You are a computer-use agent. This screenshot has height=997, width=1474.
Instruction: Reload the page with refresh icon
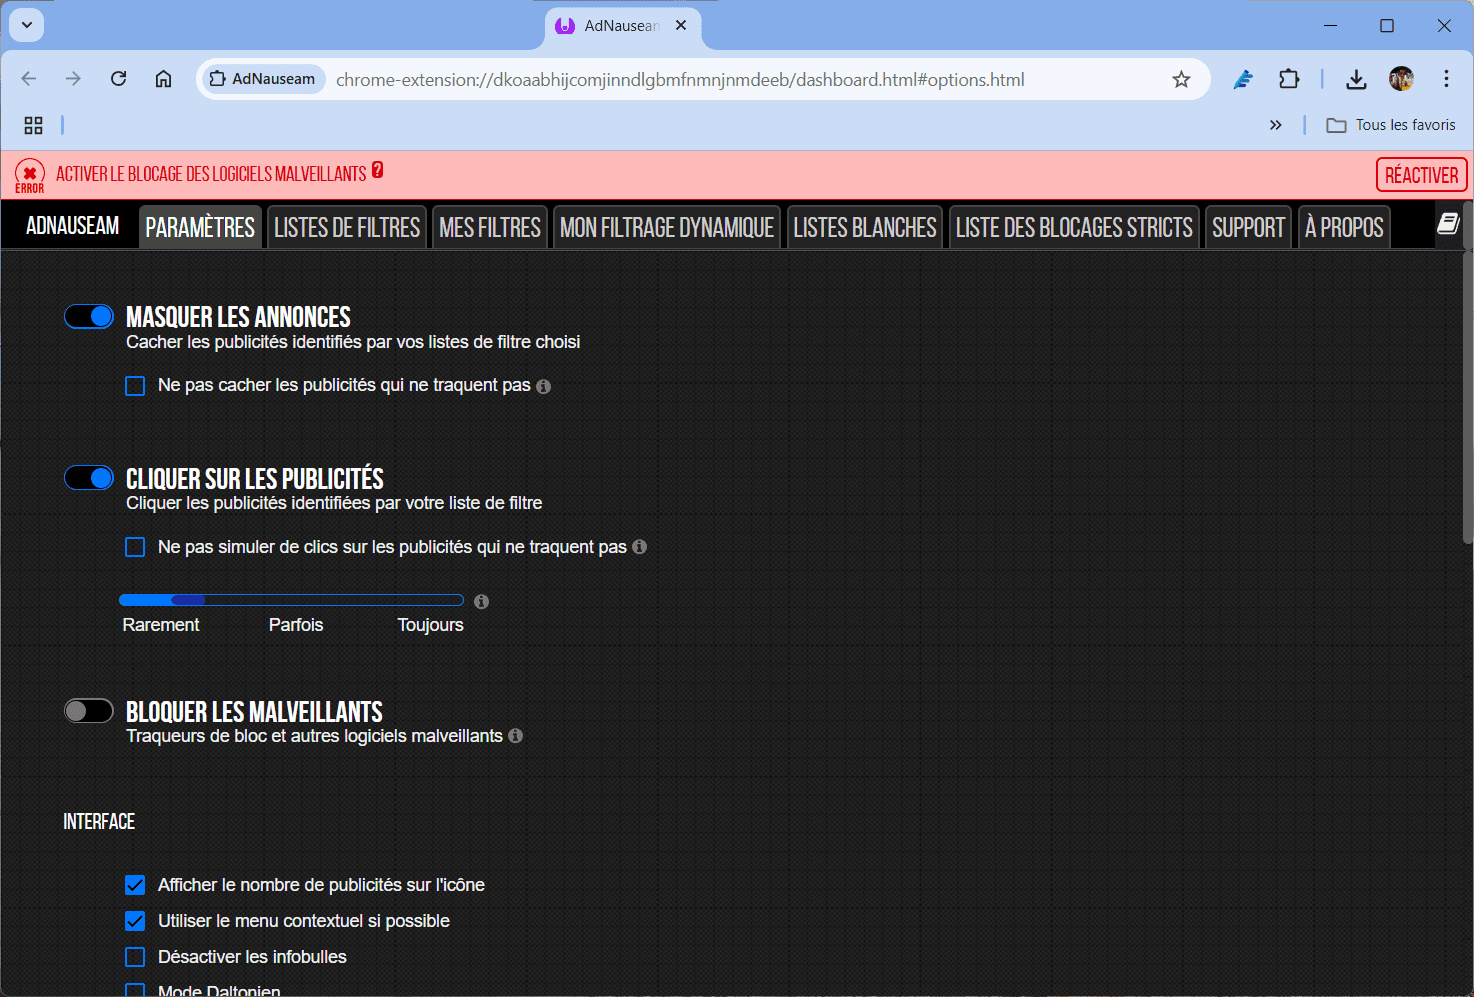point(118,79)
